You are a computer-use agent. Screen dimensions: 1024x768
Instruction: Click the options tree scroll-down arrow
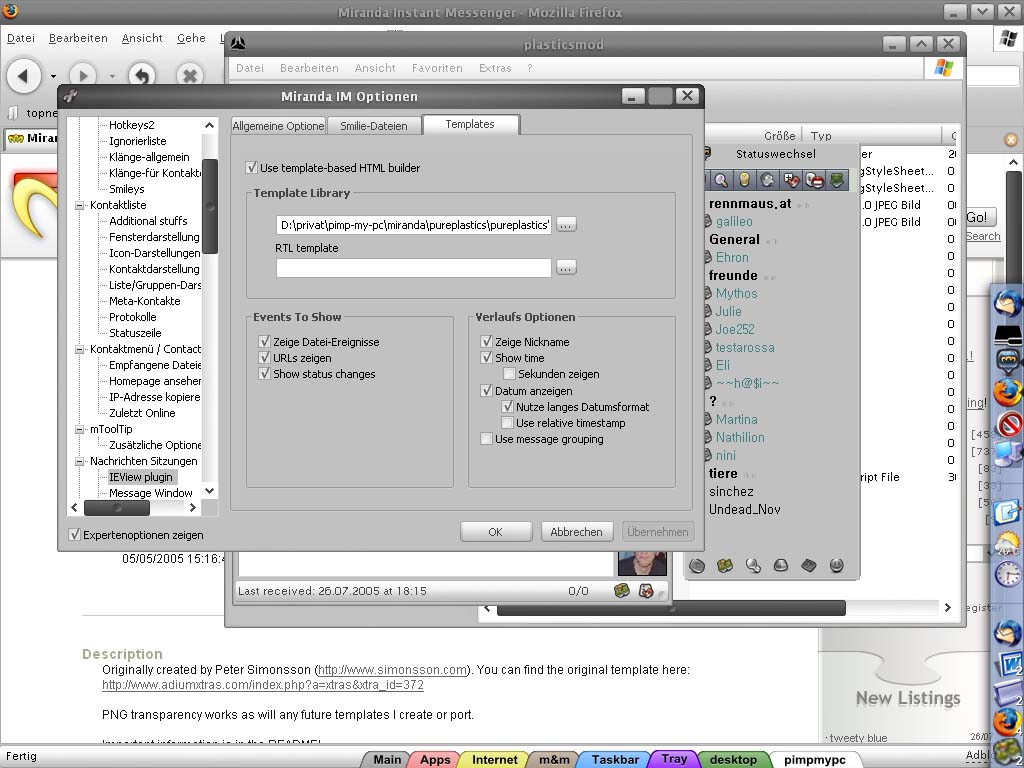[209, 491]
